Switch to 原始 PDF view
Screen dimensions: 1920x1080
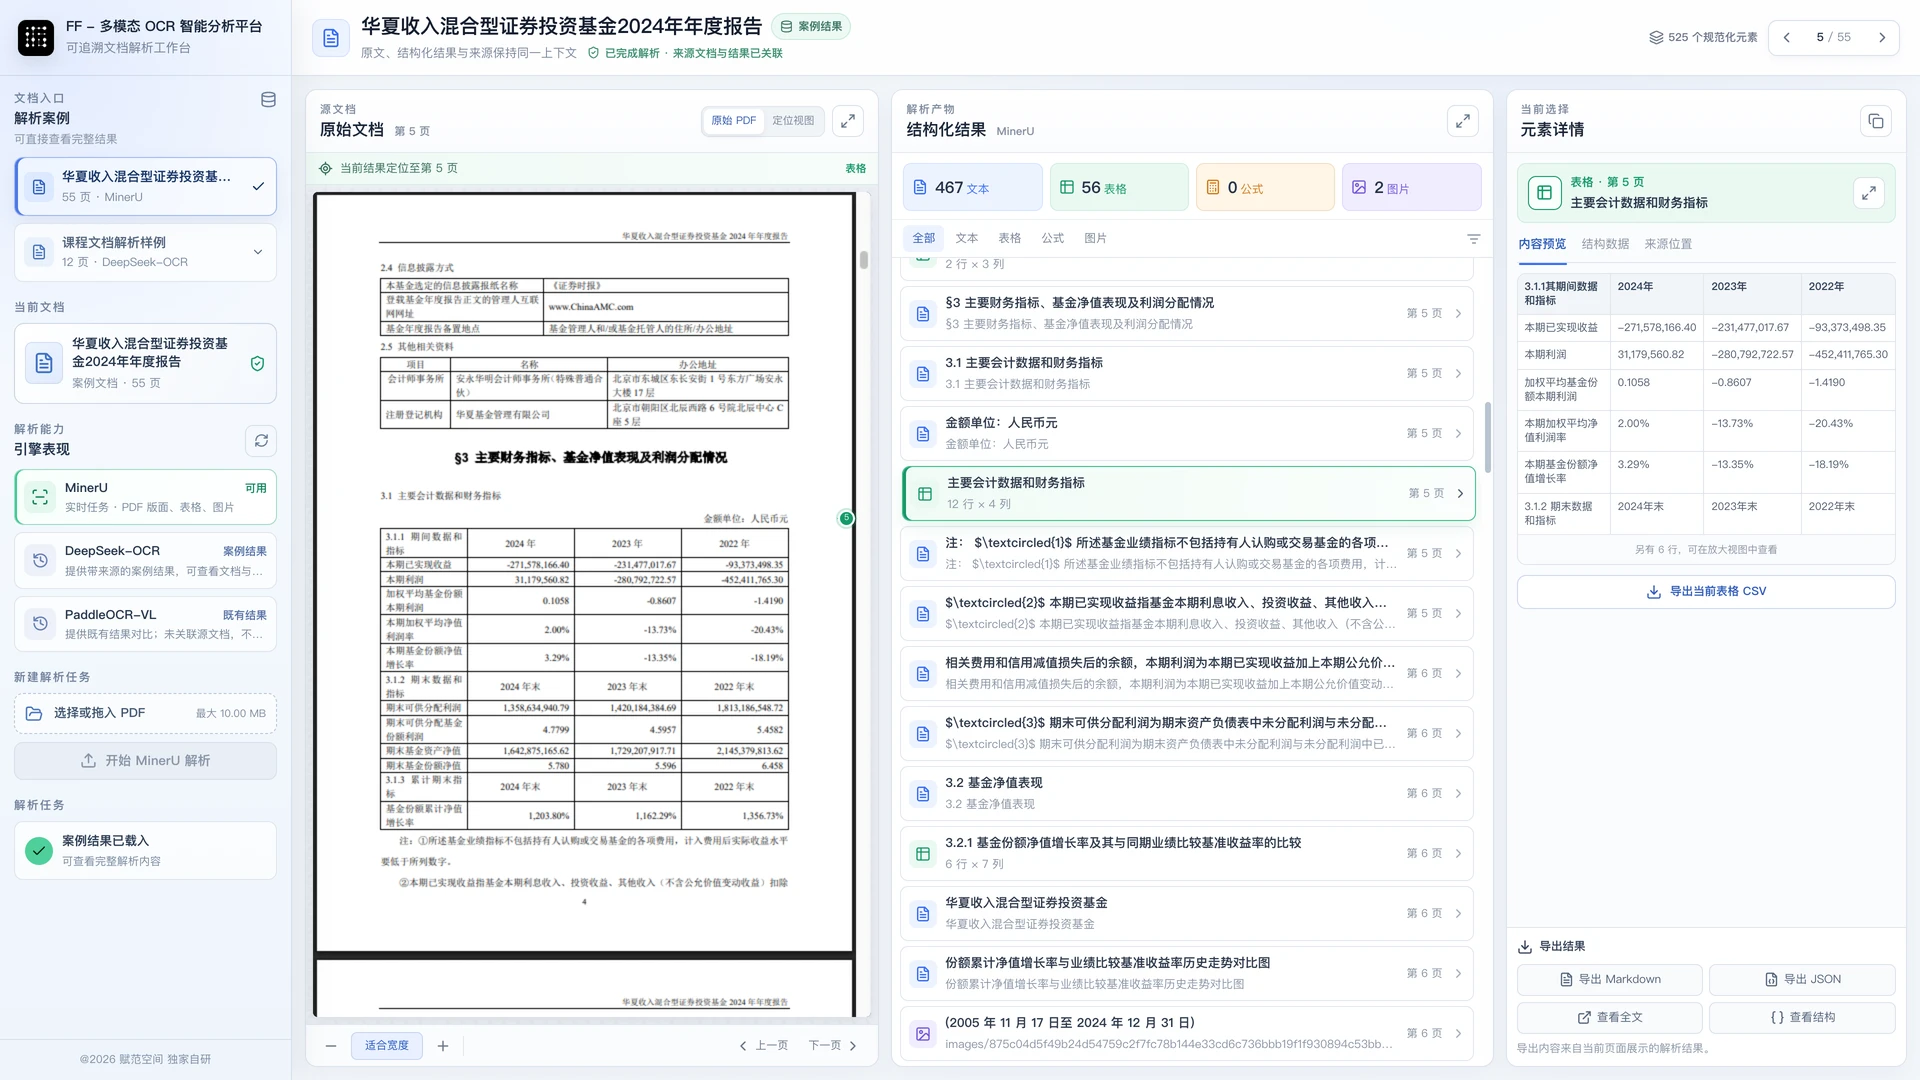coord(734,121)
